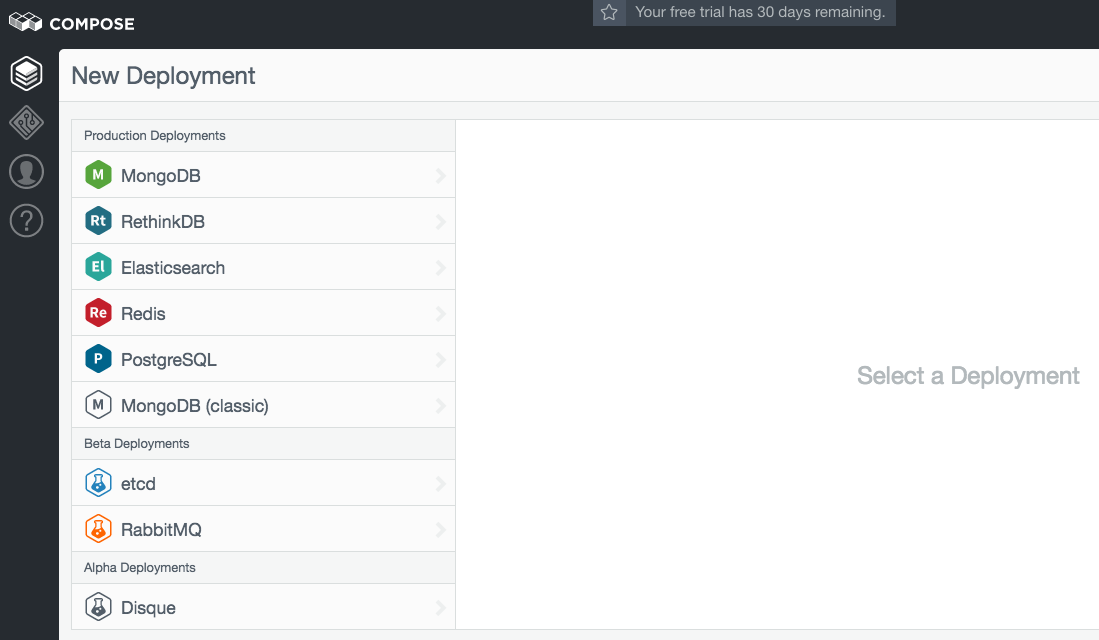The image size is (1099, 640).
Task: Click the PostgreSQL 'P' icon
Action: point(98,358)
